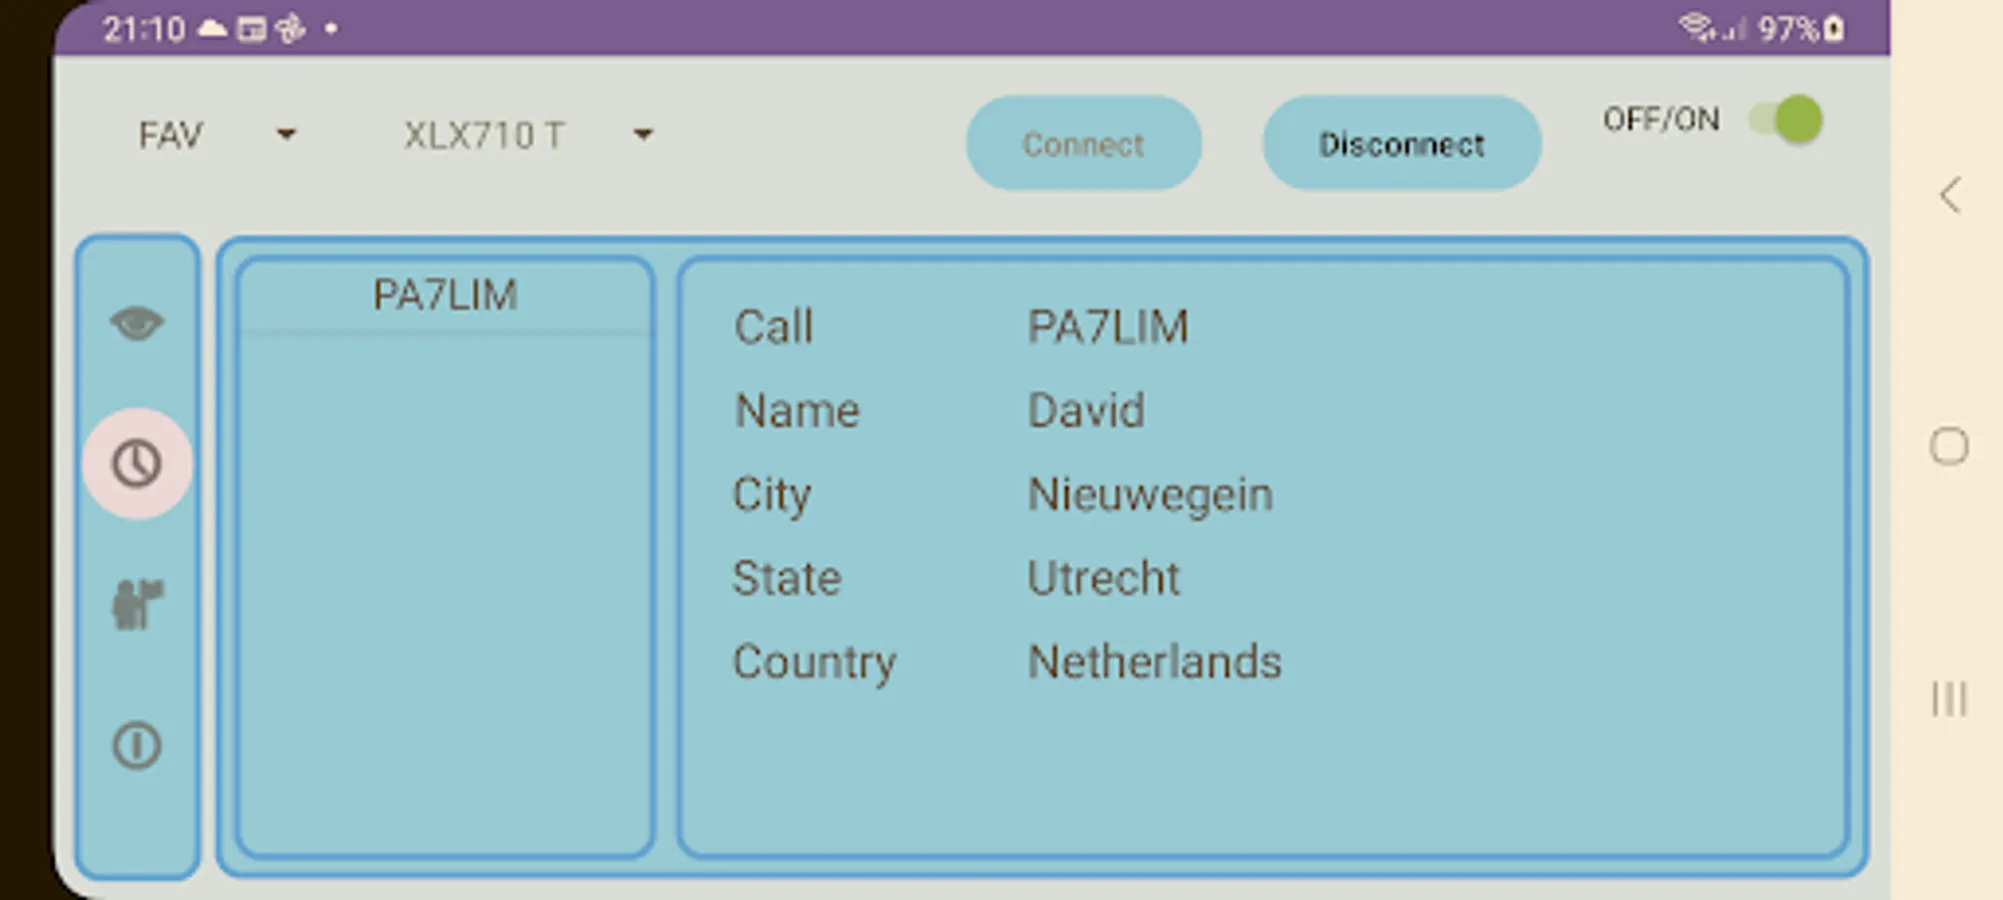This screenshot has width=2003, height=900.
Task: Open the info icon at sidebar bottom
Action: (x=136, y=743)
